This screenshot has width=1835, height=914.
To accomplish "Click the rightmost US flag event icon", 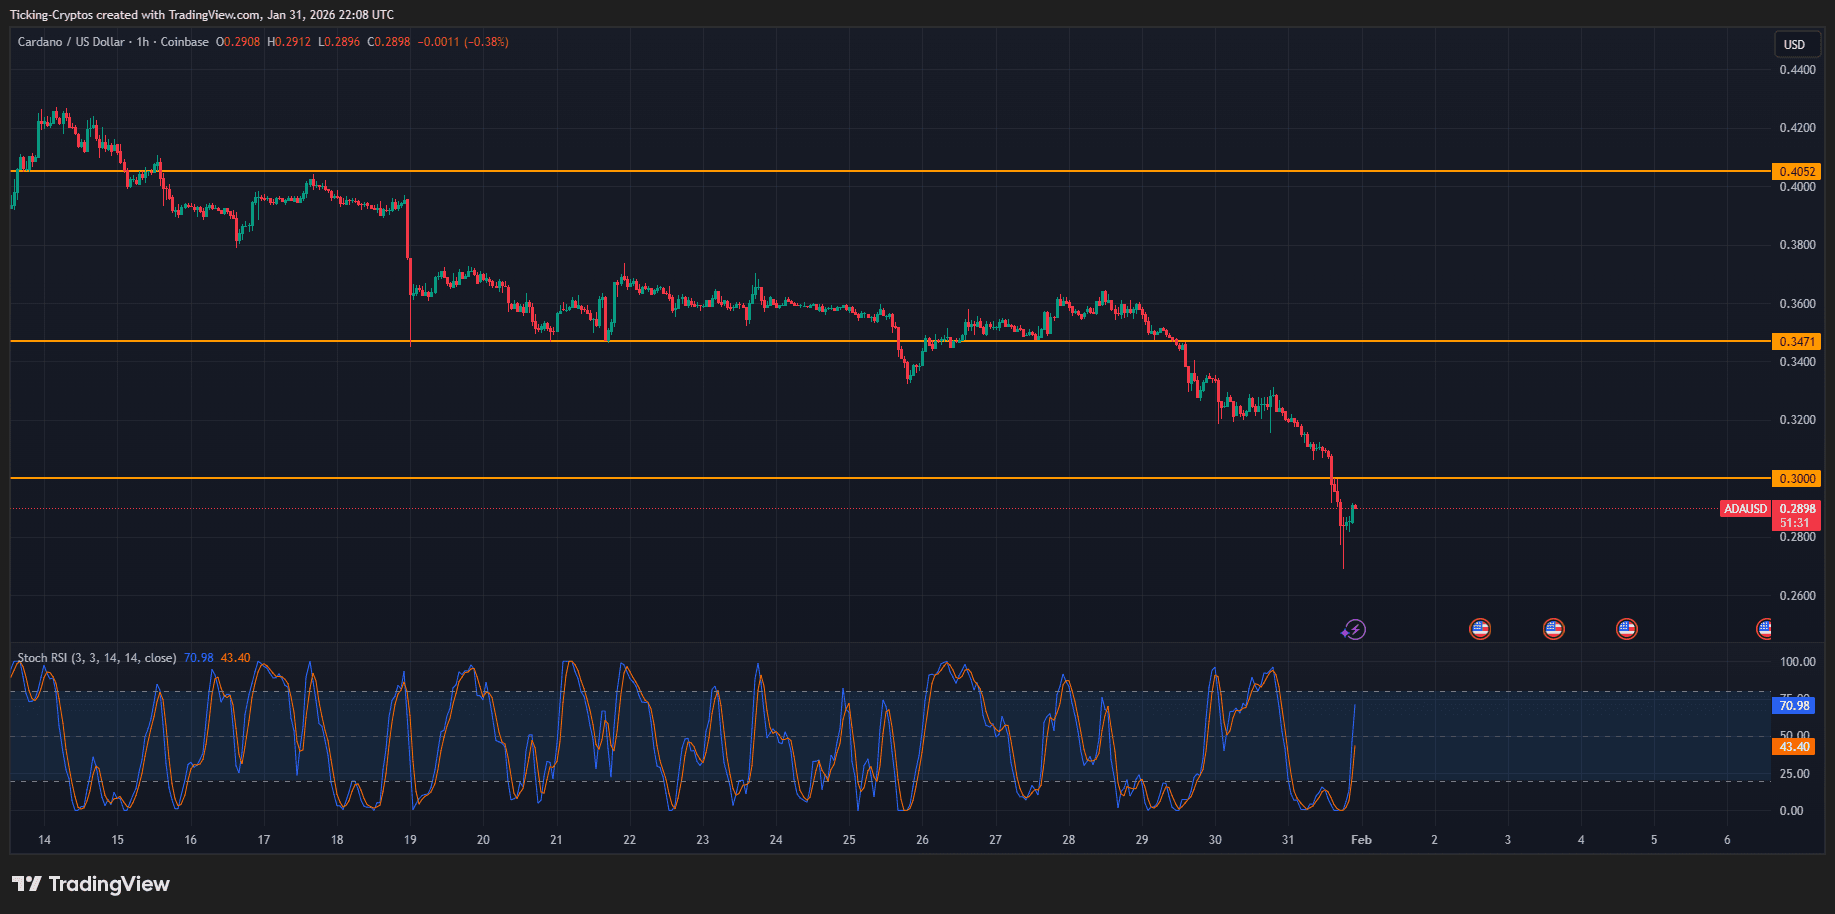I will [1765, 629].
